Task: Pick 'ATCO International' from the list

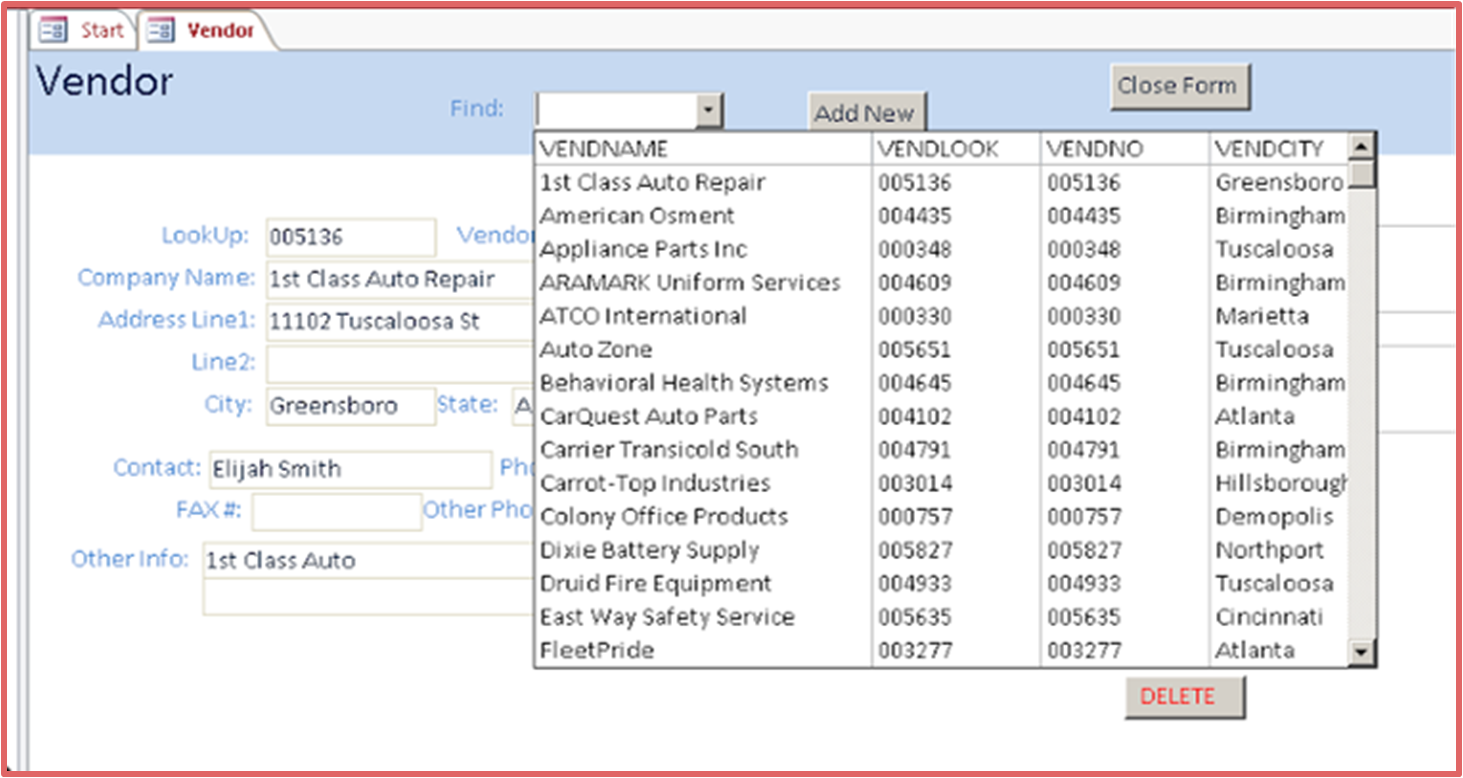Action: pyautogui.click(x=940, y=316)
